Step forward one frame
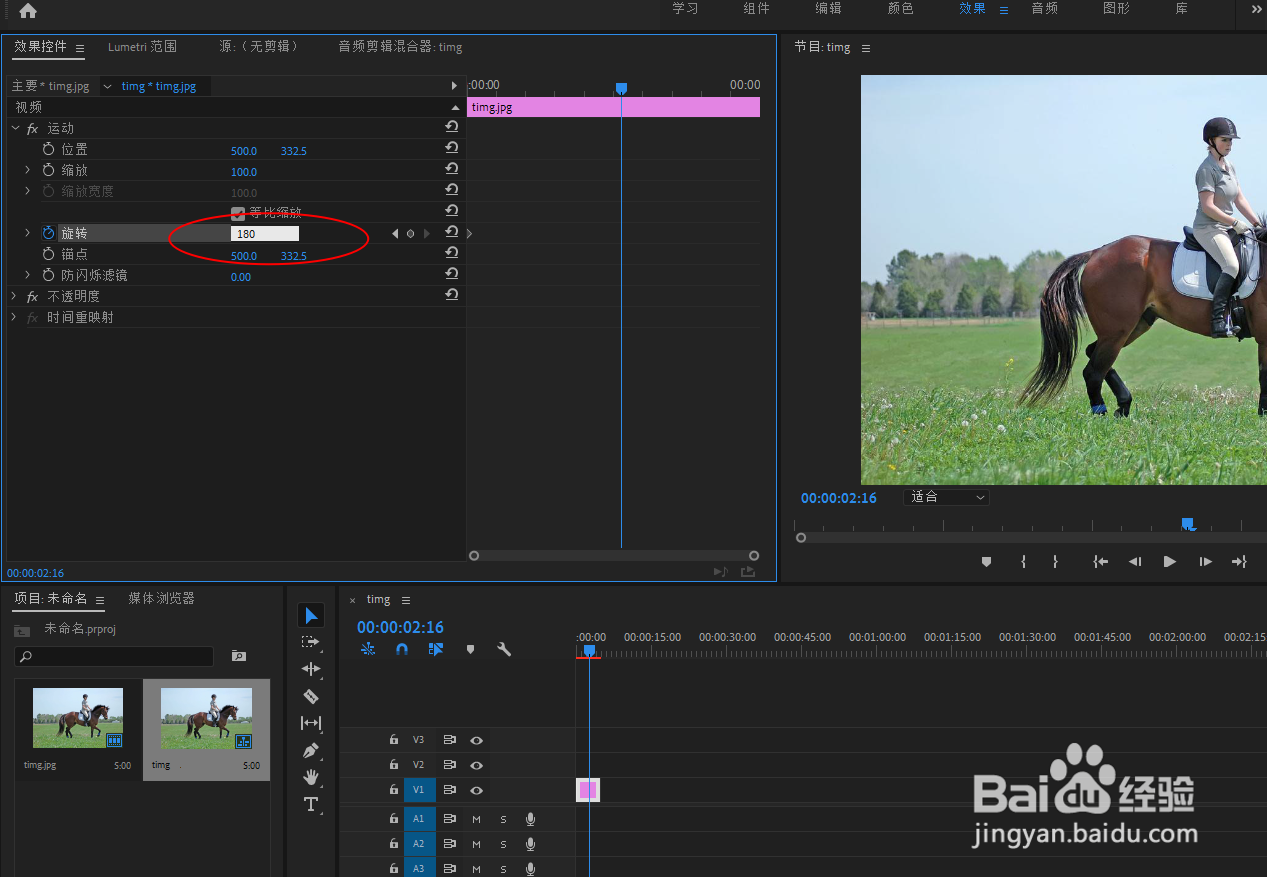1267x877 pixels. 1205,562
